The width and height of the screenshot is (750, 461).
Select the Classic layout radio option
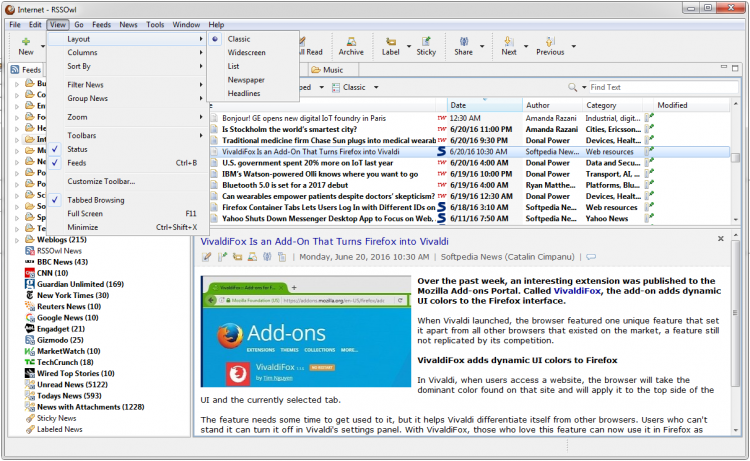254,39
